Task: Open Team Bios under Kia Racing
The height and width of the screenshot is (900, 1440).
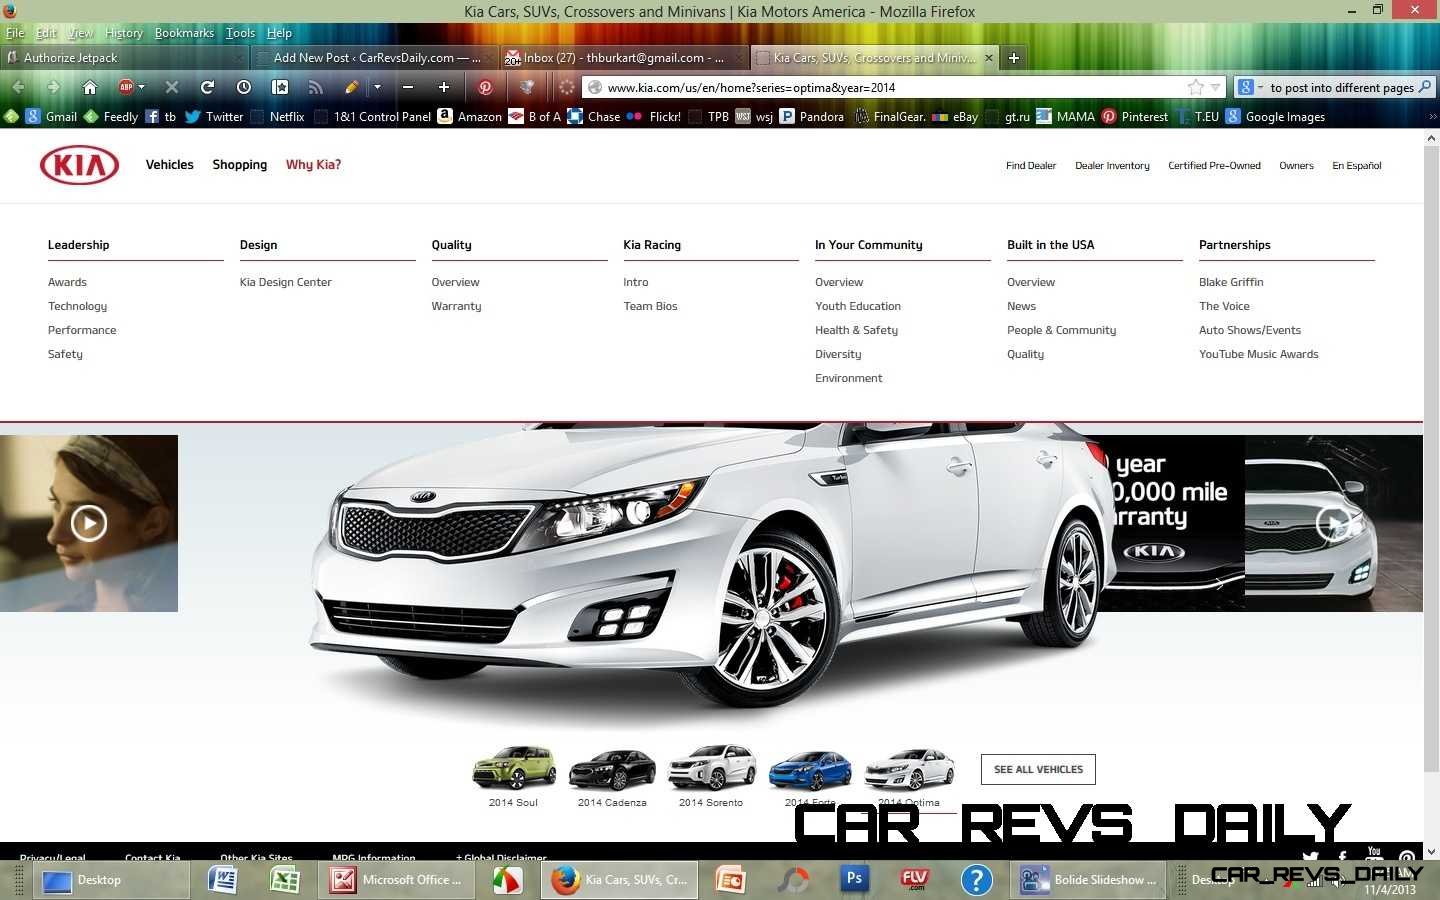Action: [x=650, y=306]
